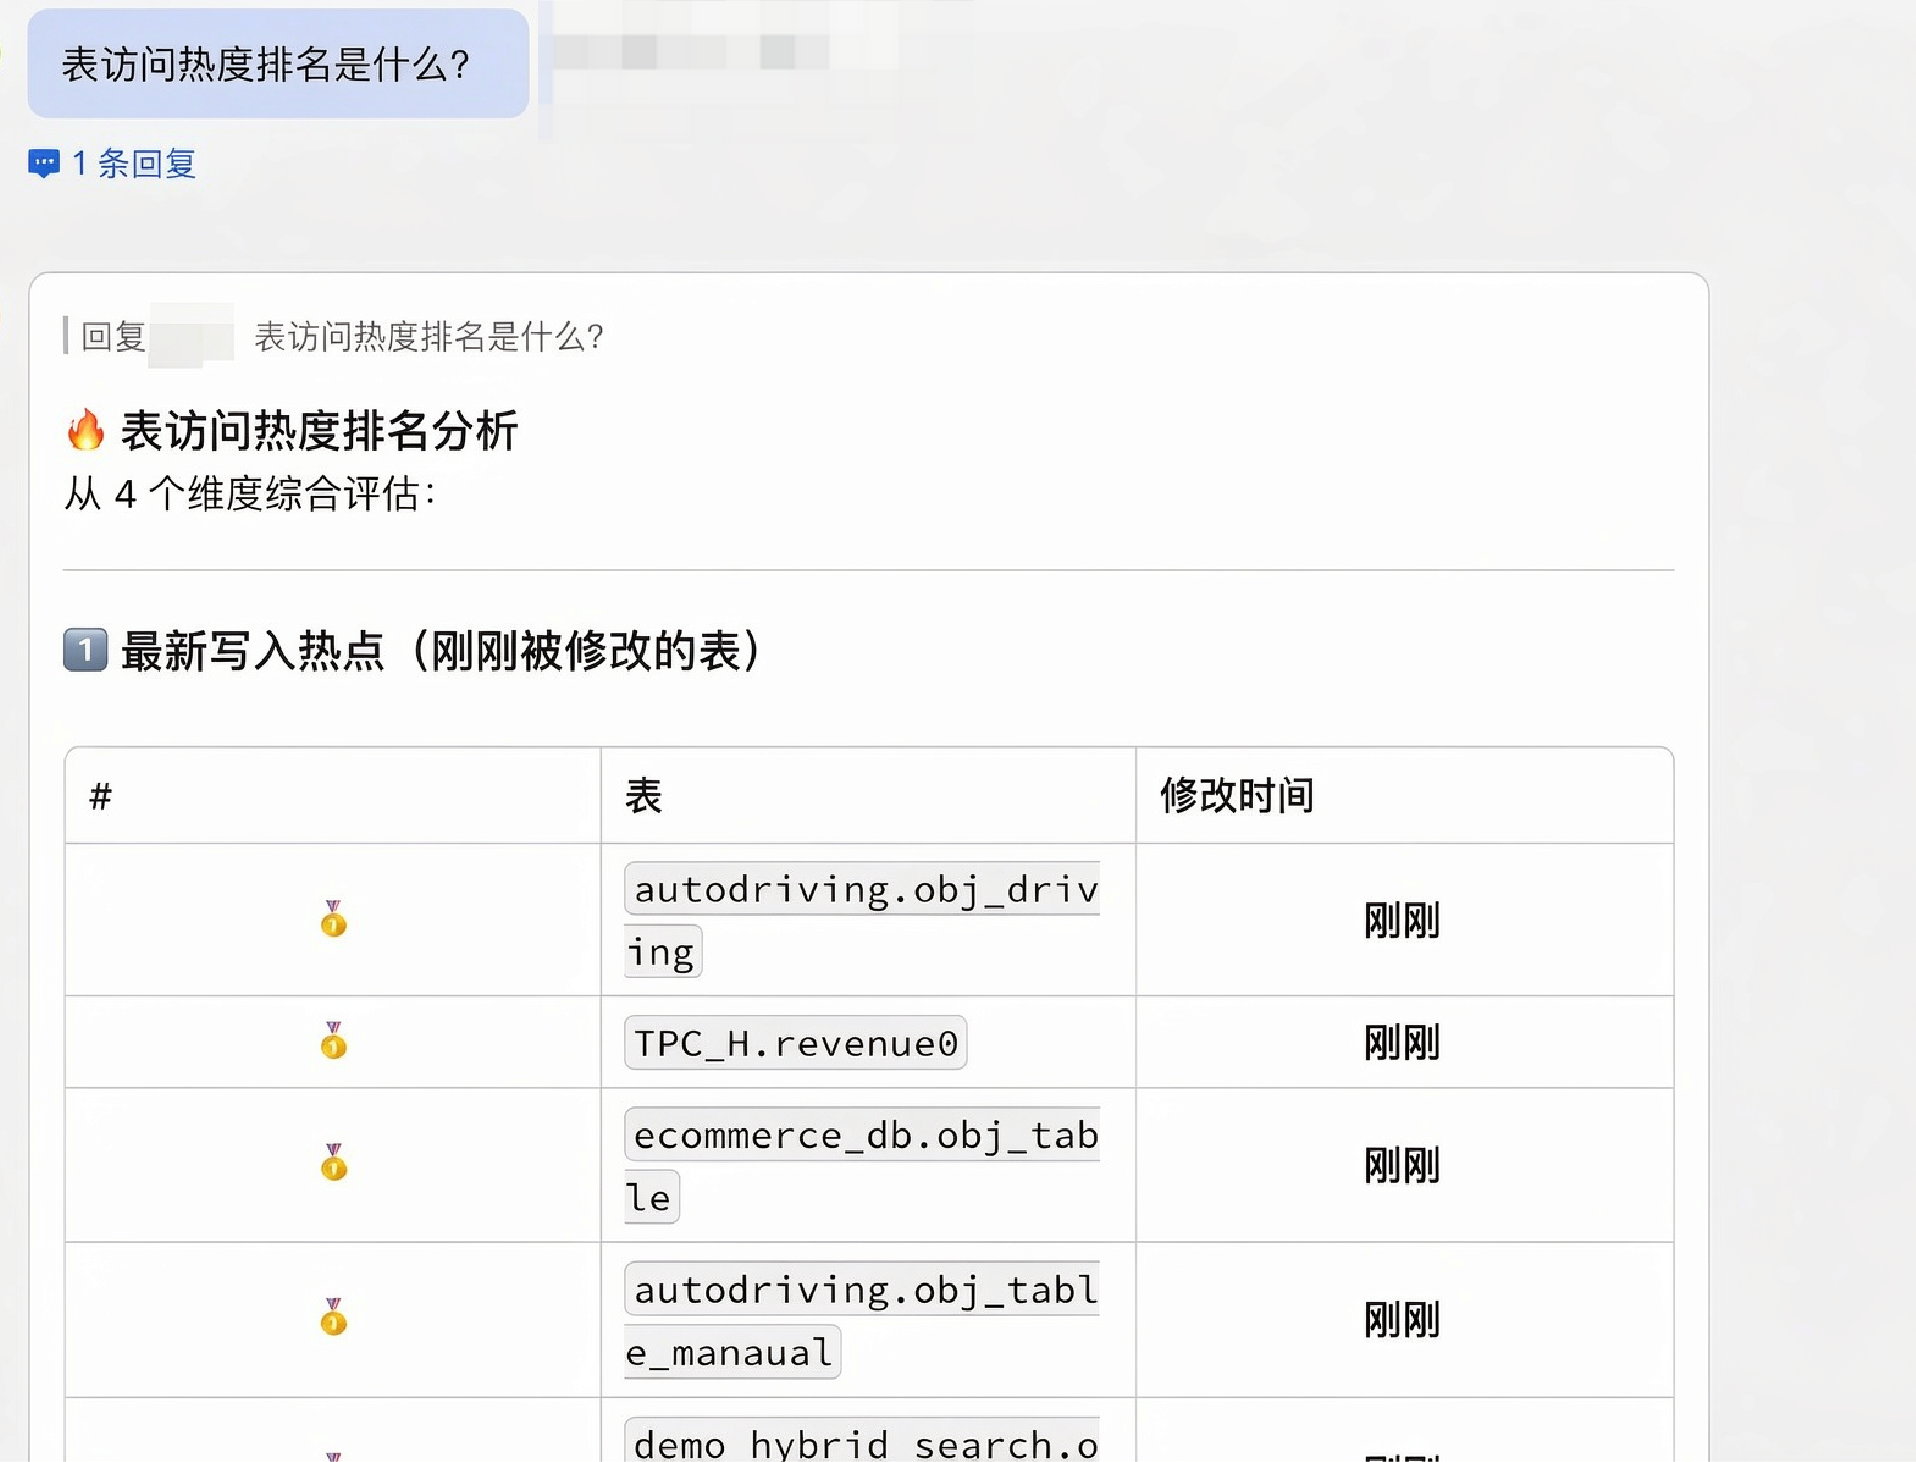Click table name TPC_H.revenue0
This screenshot has width=1916, height=1462.
click(796, 1043)
